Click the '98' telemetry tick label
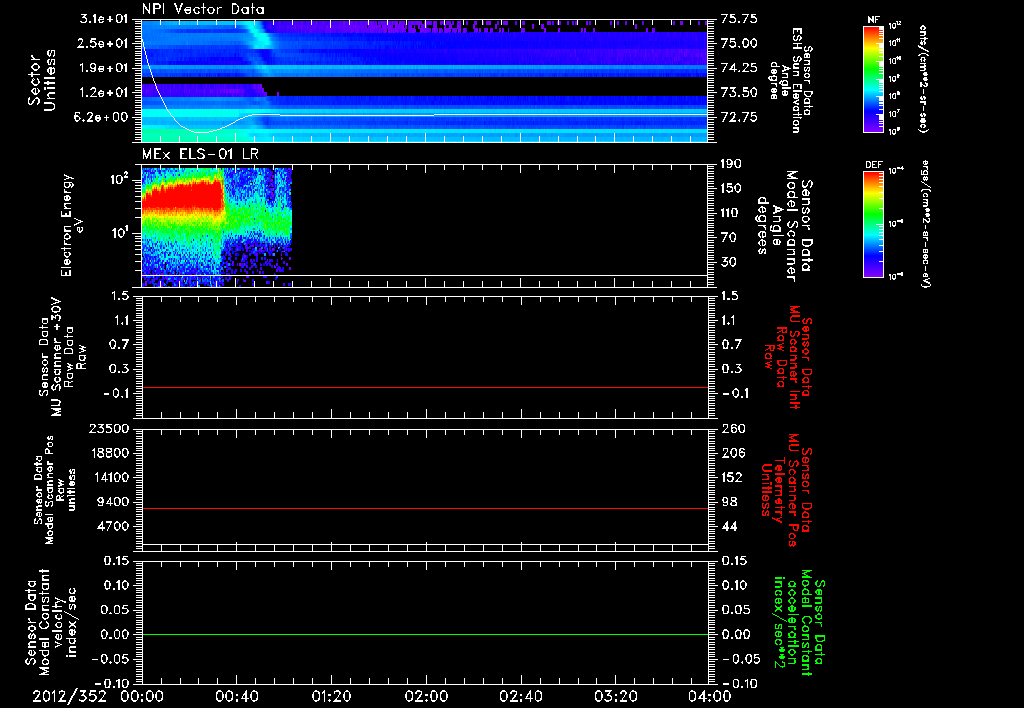This screenshot has width=1024, height=708. [x=729, y=502]
